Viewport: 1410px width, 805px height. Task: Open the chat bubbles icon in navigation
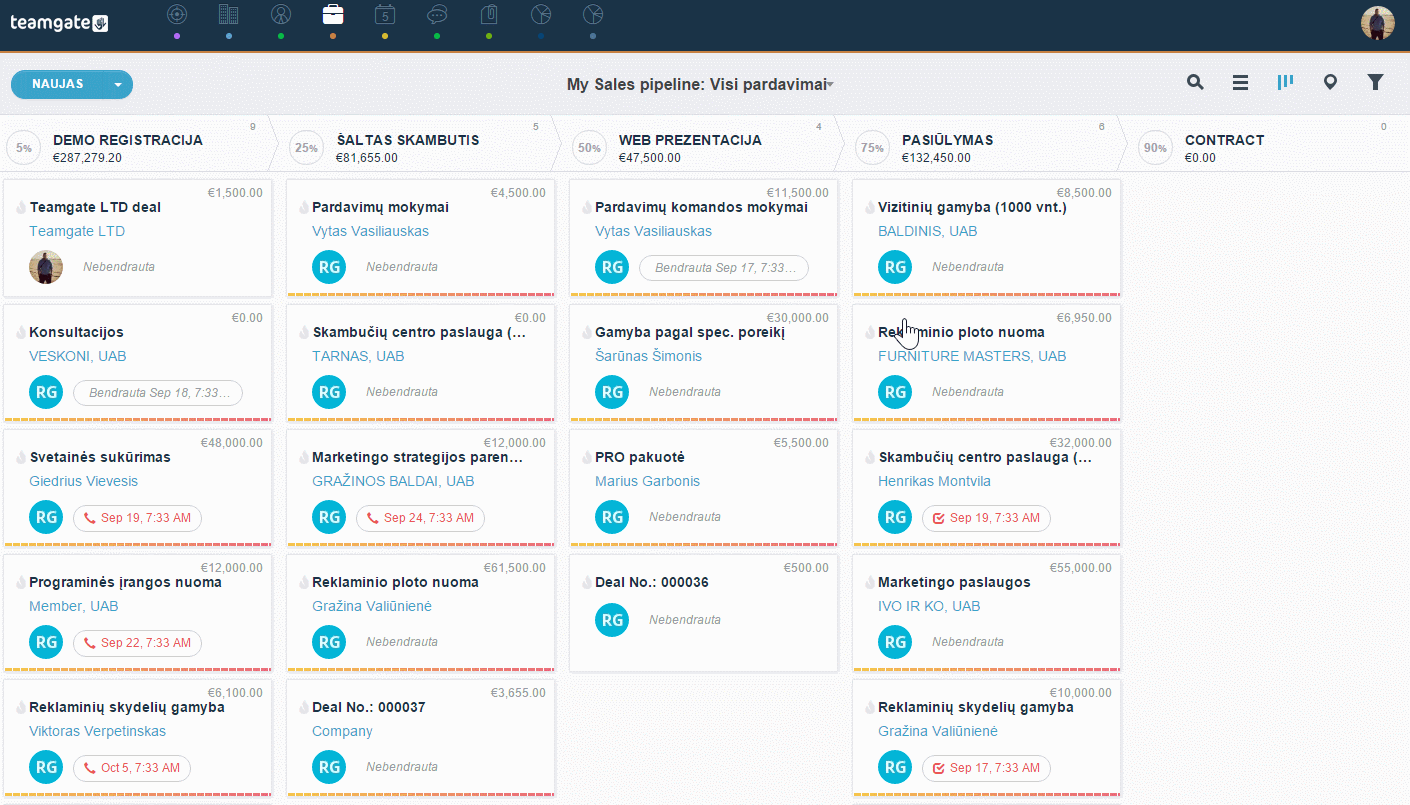[x=437, y=14]
